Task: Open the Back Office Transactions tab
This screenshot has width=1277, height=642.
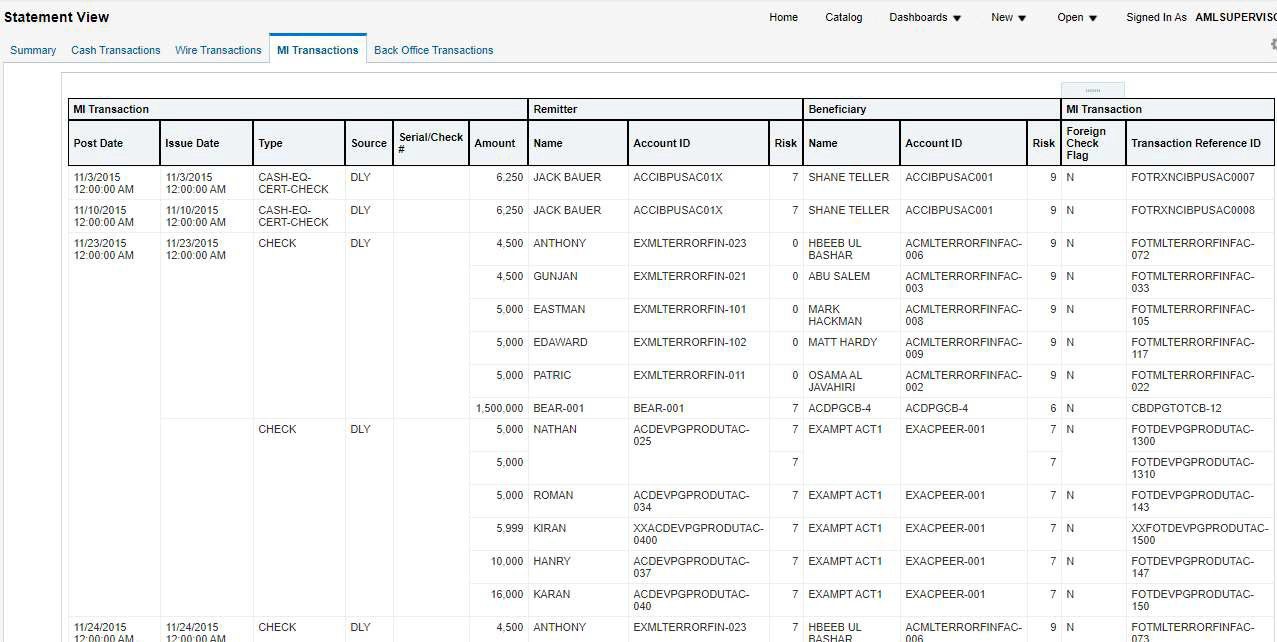Action: [x=433, y=49]
